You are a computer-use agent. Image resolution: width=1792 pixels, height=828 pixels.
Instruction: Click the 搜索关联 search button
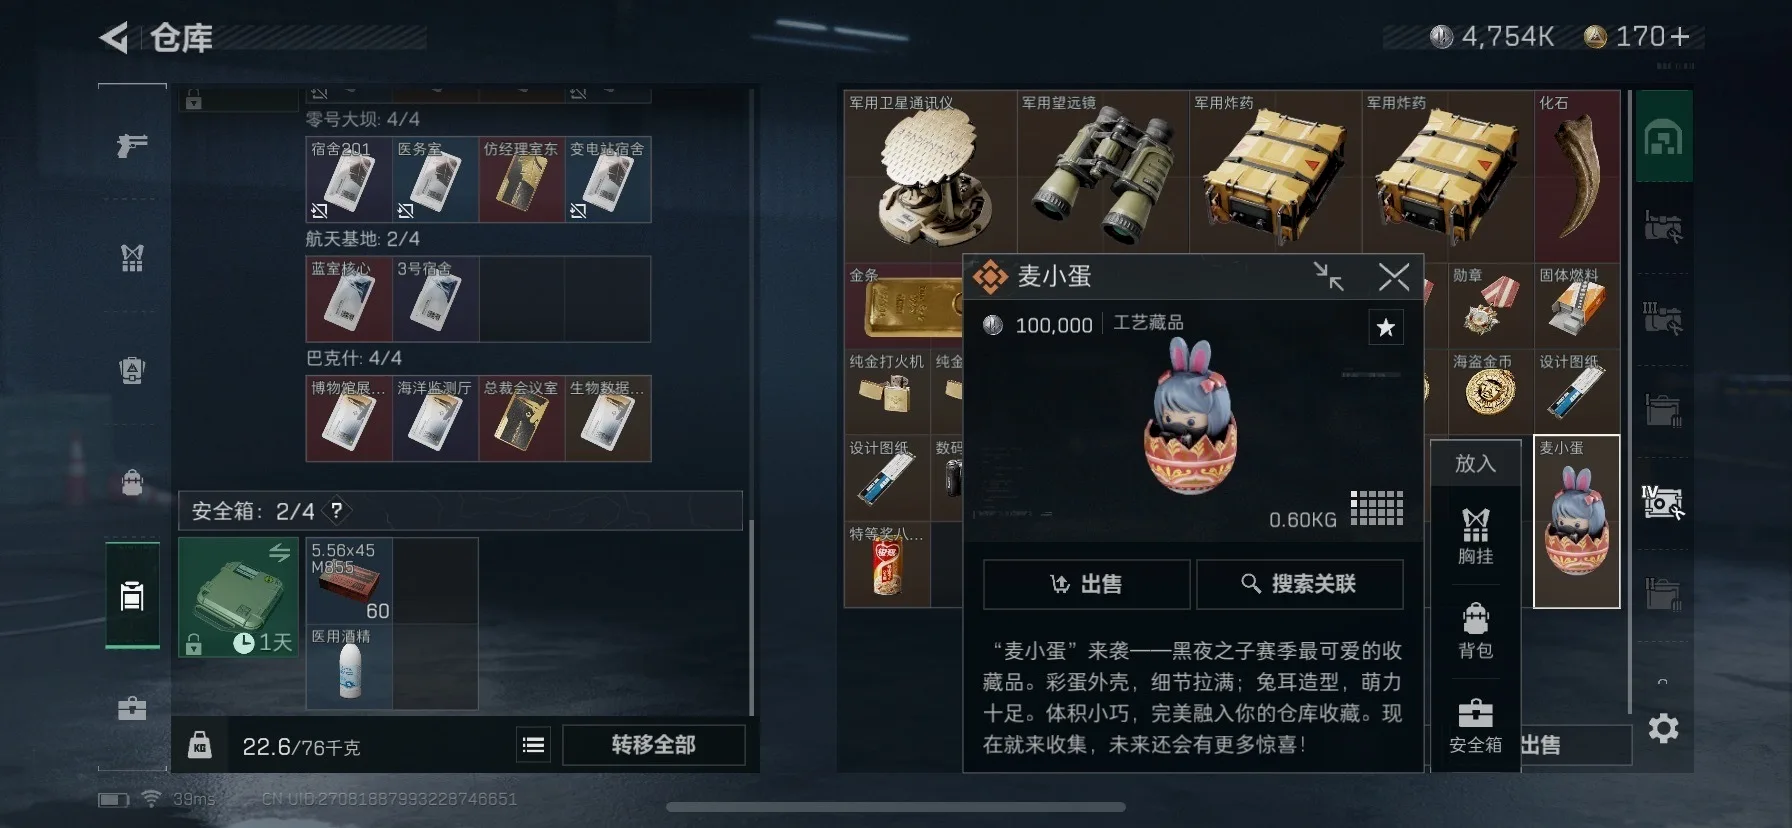point(1300,584)
